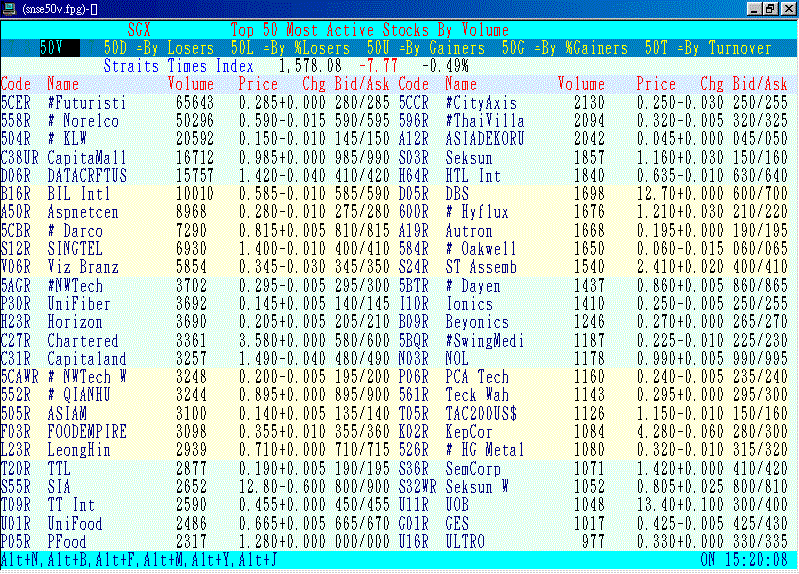Click the # QIANHU stock name
The image size is (799, 574).
[79, 395]
